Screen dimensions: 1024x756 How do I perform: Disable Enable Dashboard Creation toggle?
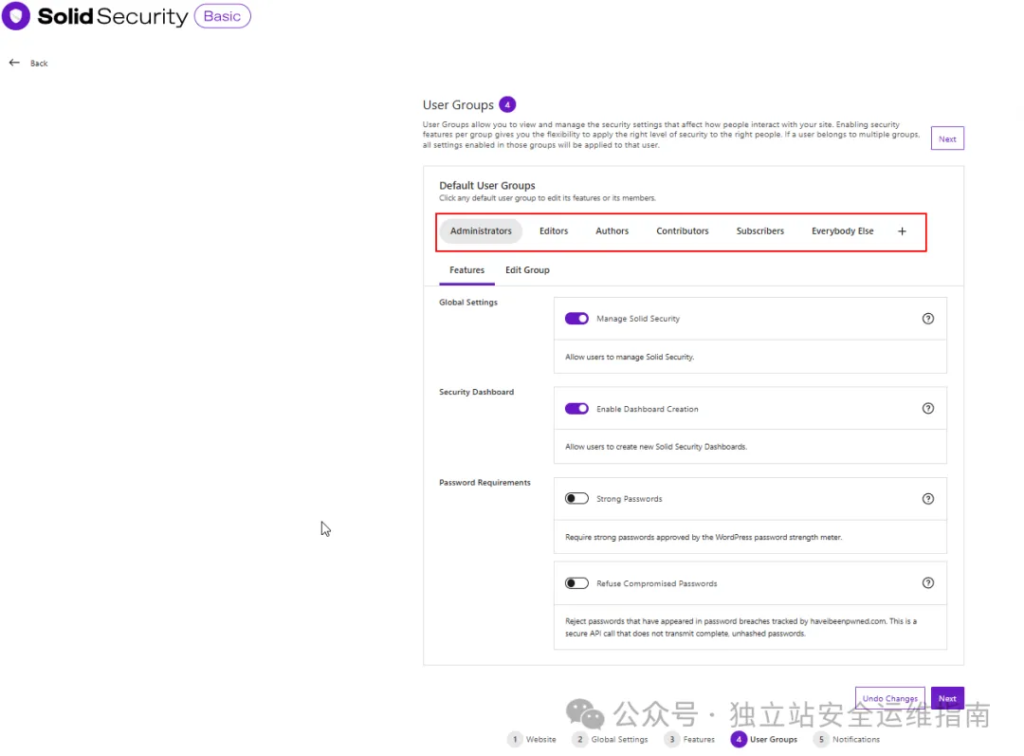(x=577, y=409)
